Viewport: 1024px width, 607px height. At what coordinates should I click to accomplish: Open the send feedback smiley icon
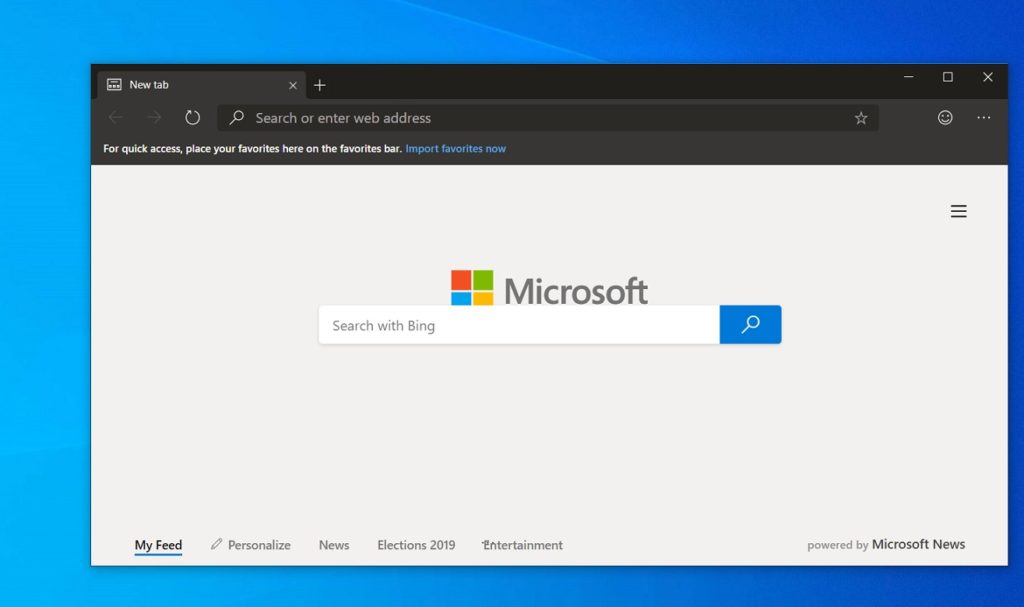[945, 117]
